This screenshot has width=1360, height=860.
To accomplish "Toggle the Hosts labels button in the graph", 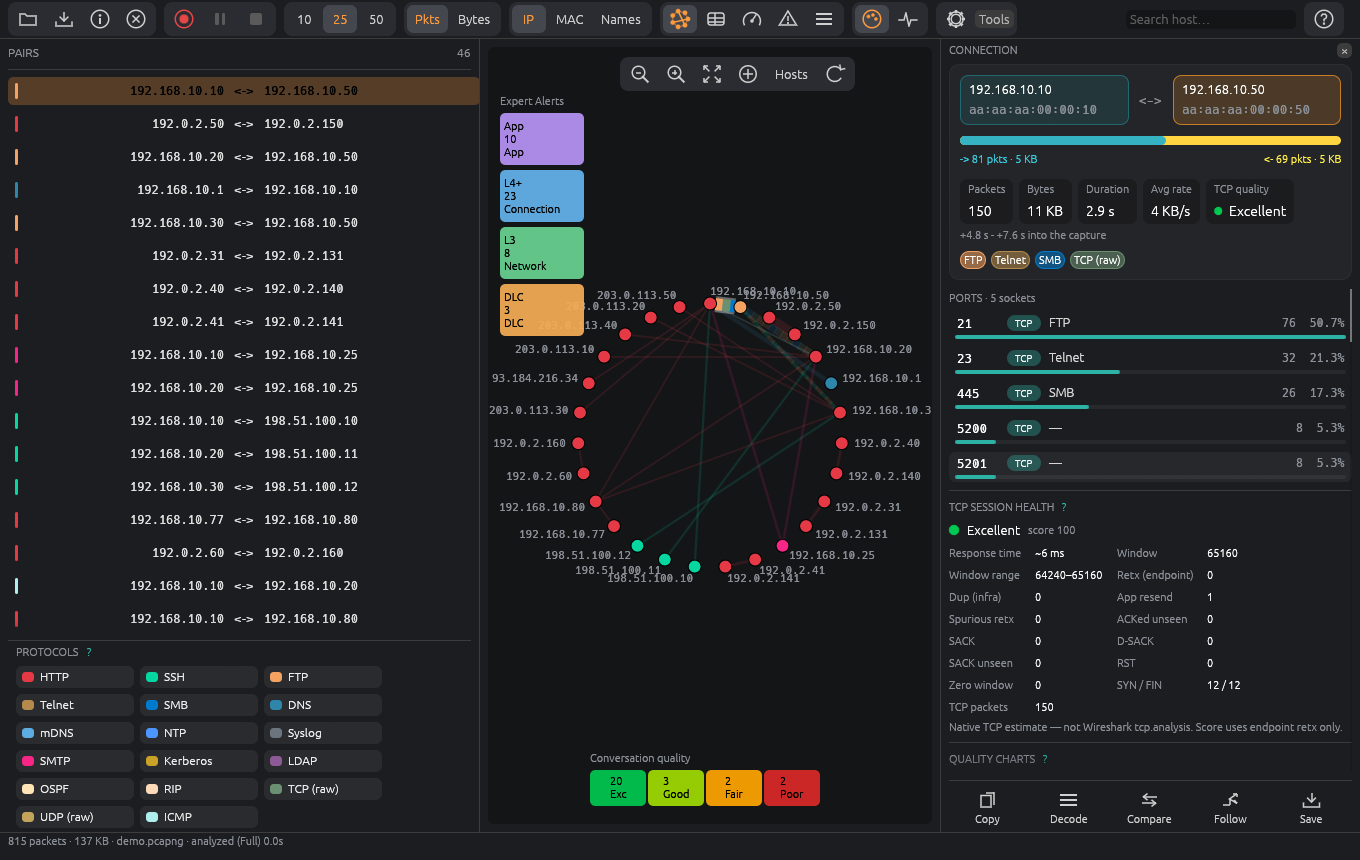I will coord(791,74).
